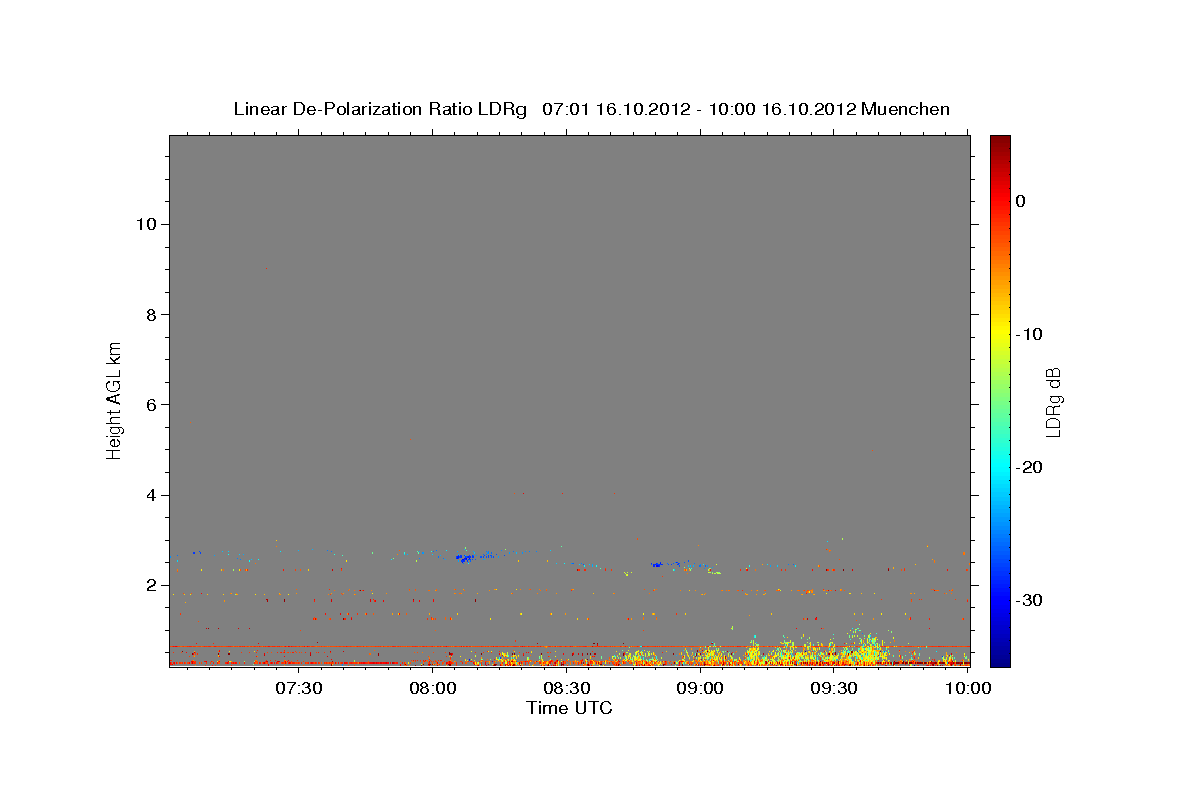Click the plot title 'Linear De-Polarization Ratio LDRg'
The height and width of the screenshot is (800, 1200).
pyautogui.click(x=379, y=109)
